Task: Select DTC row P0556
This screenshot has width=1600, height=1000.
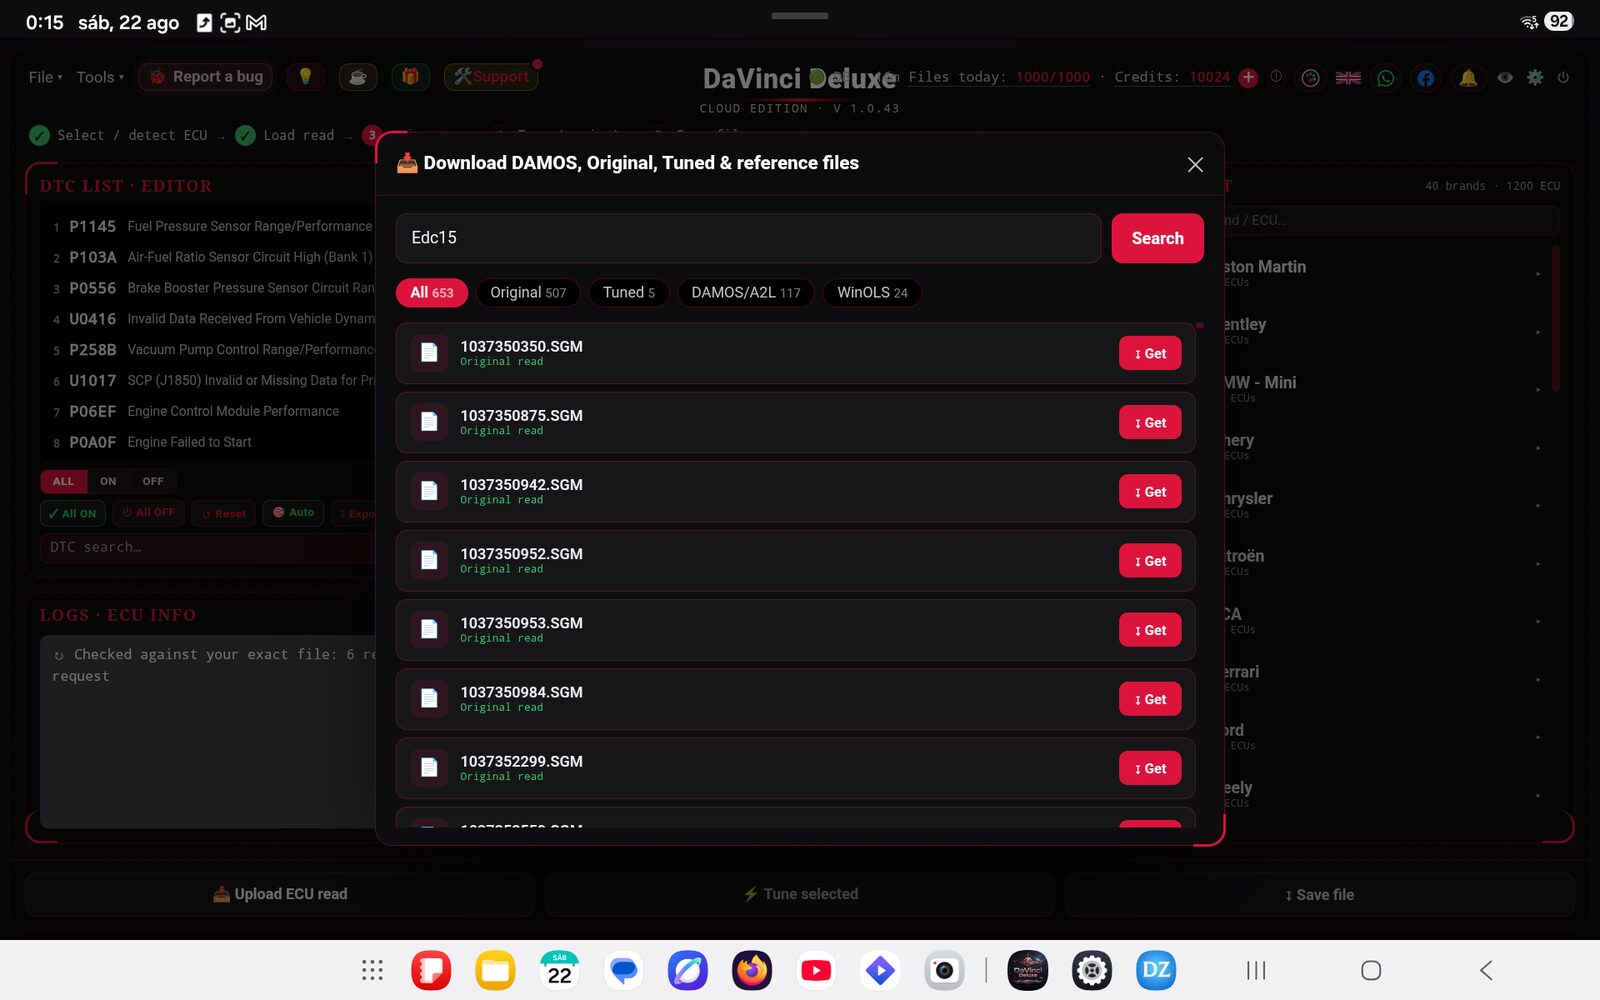Action: (x=212, y=288)
